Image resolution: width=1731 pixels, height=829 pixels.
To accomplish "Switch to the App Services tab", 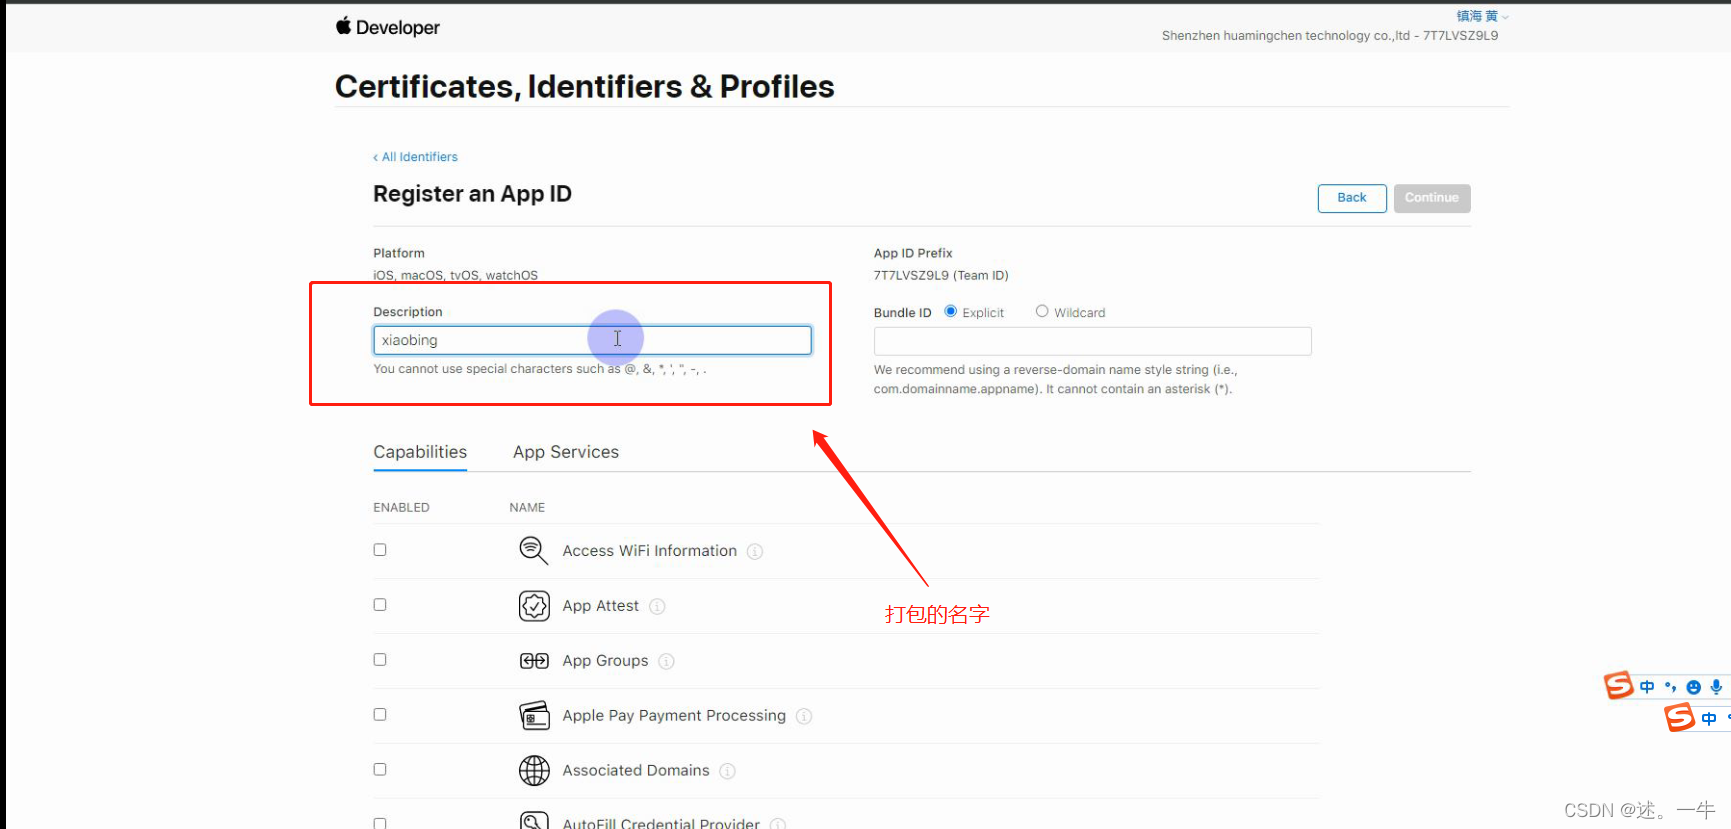I will tap(566, 452).
